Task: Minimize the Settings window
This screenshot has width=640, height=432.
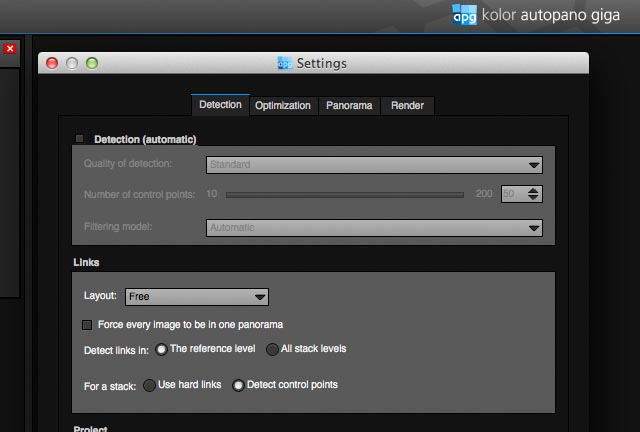Action: [72, 63]
